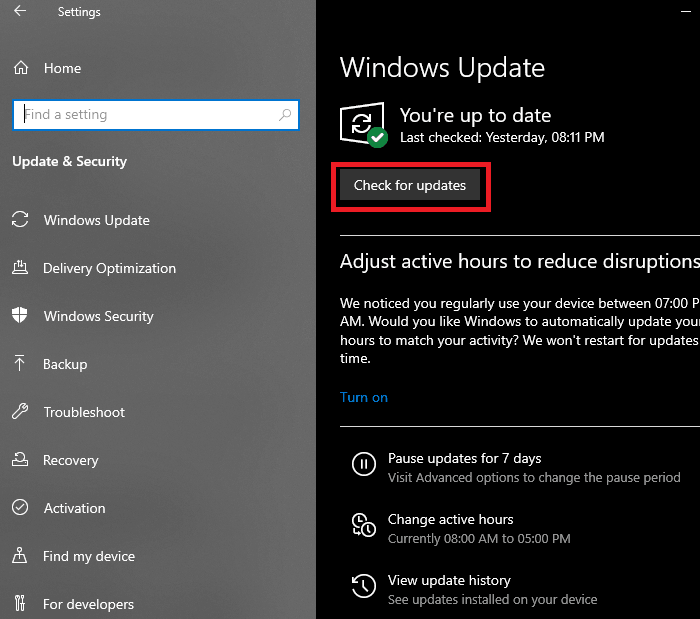Click the Windows Security shield icon
The height and width of the screenshot is (619, 700).
click(x=20, y=315)
